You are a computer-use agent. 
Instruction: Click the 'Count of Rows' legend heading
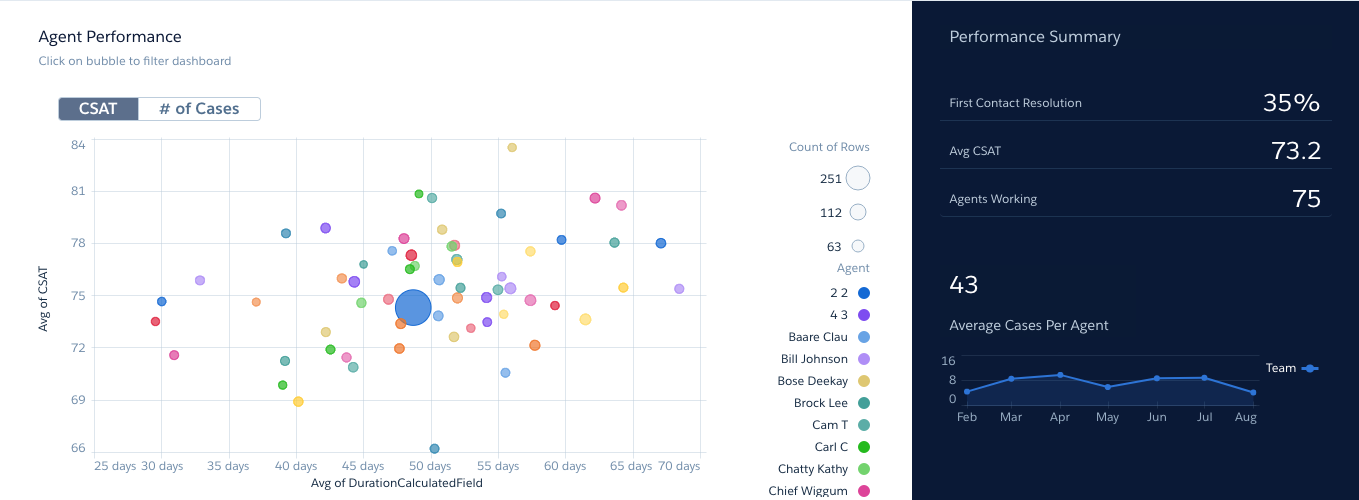[829, 147]
